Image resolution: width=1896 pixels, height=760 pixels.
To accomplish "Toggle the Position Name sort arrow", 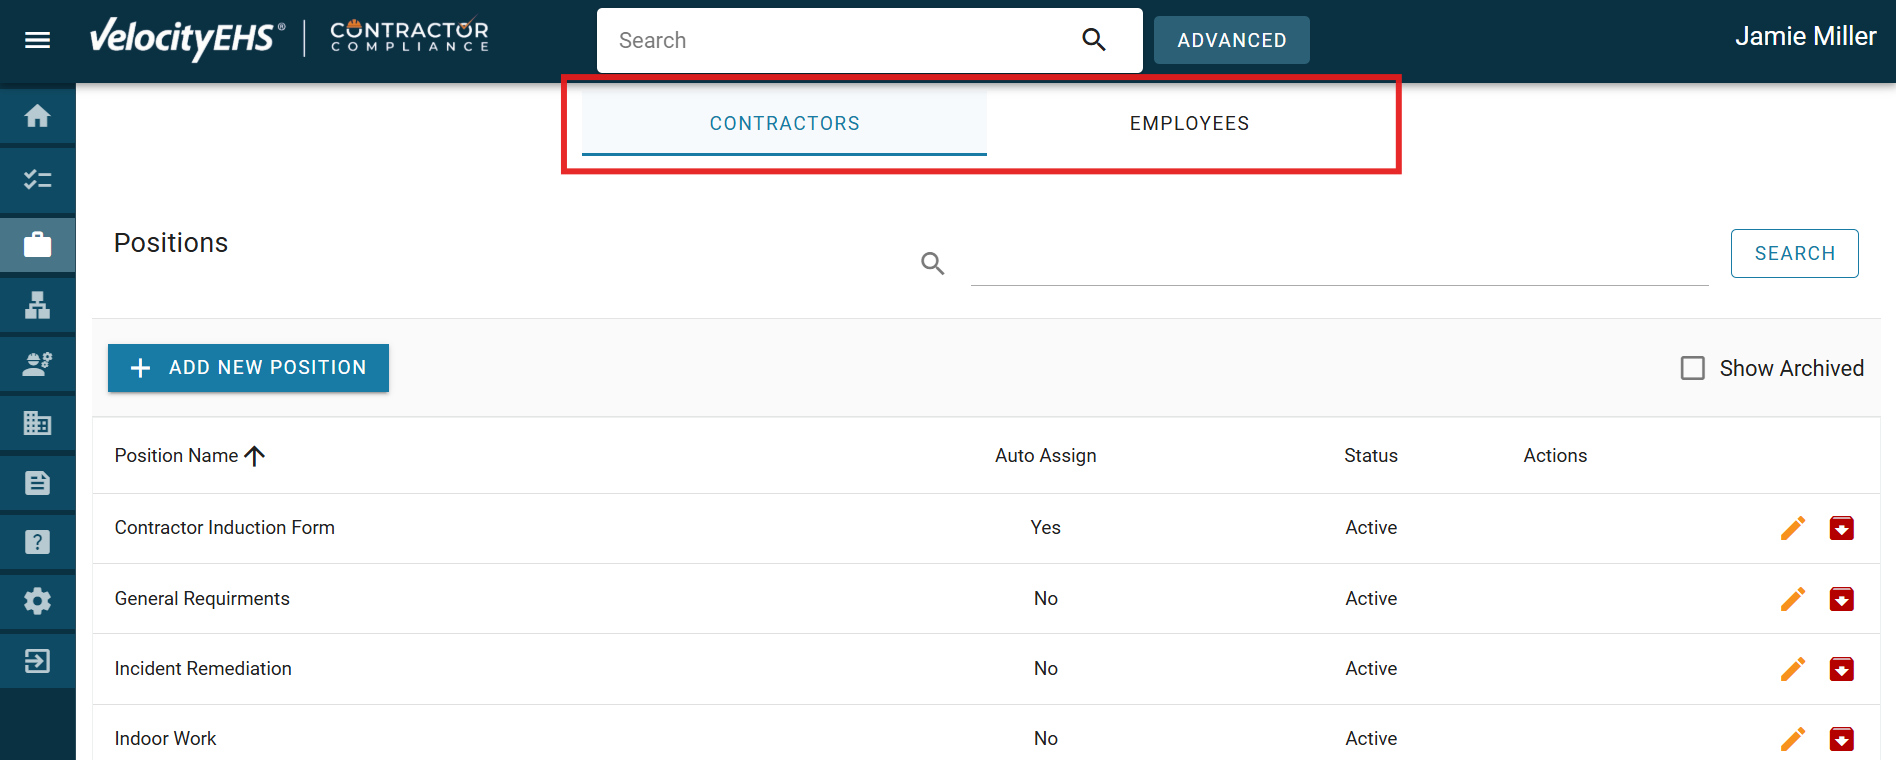I will tap(256, 456).
